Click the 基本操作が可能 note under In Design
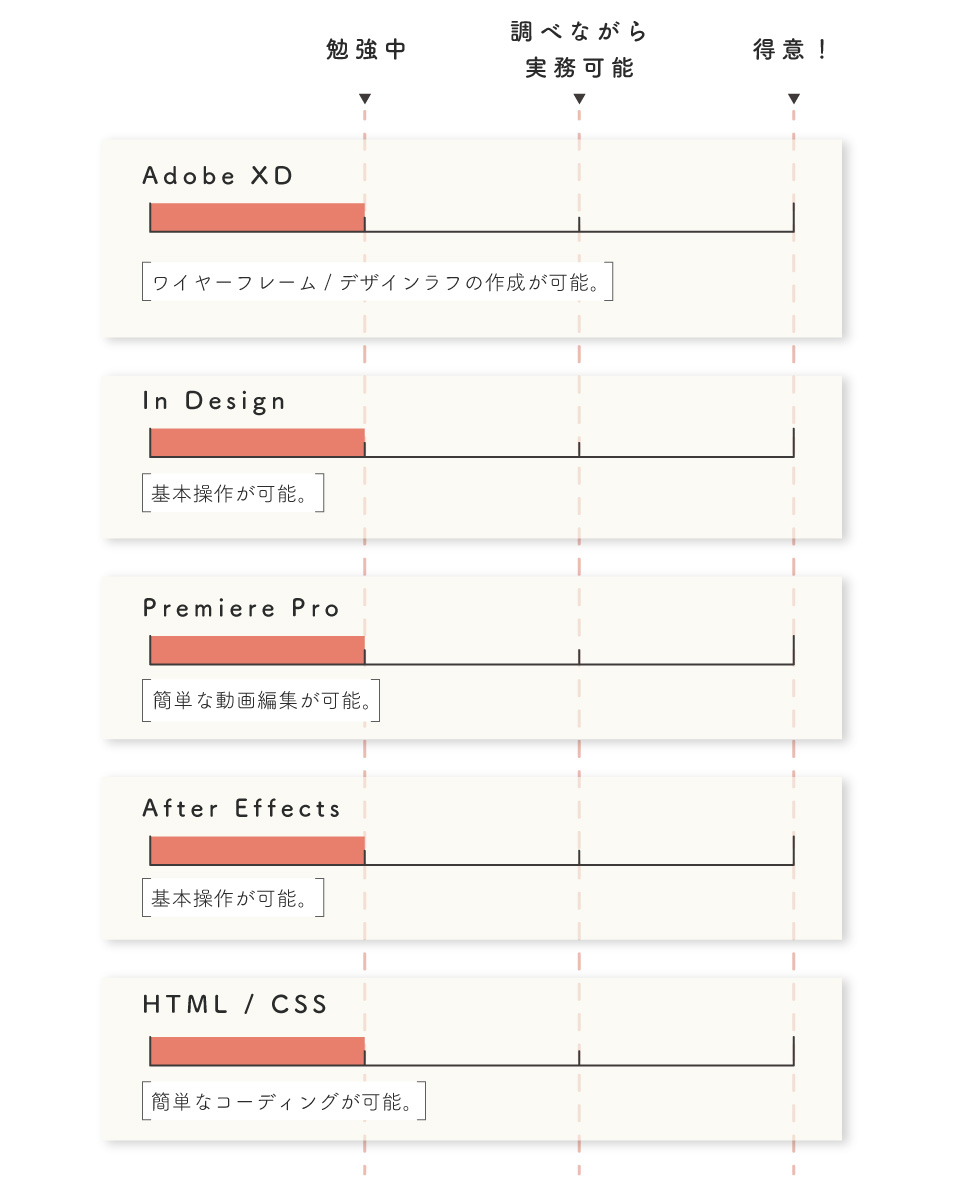This screenshot has width=960, height=1200. click(x=233, y=494)
